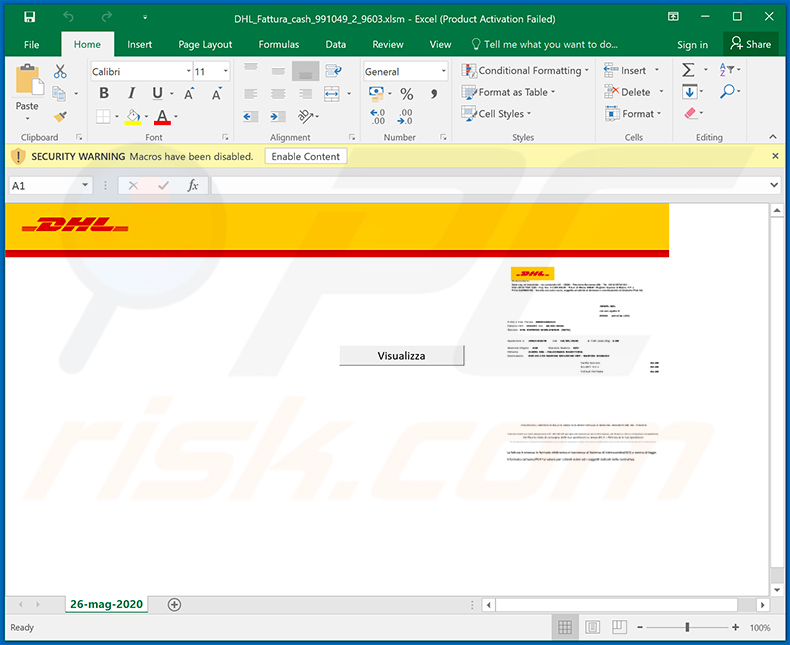The image size is (790, 645).
Task: Dismiss the security warning bar
Action: (x=775, y=156)
